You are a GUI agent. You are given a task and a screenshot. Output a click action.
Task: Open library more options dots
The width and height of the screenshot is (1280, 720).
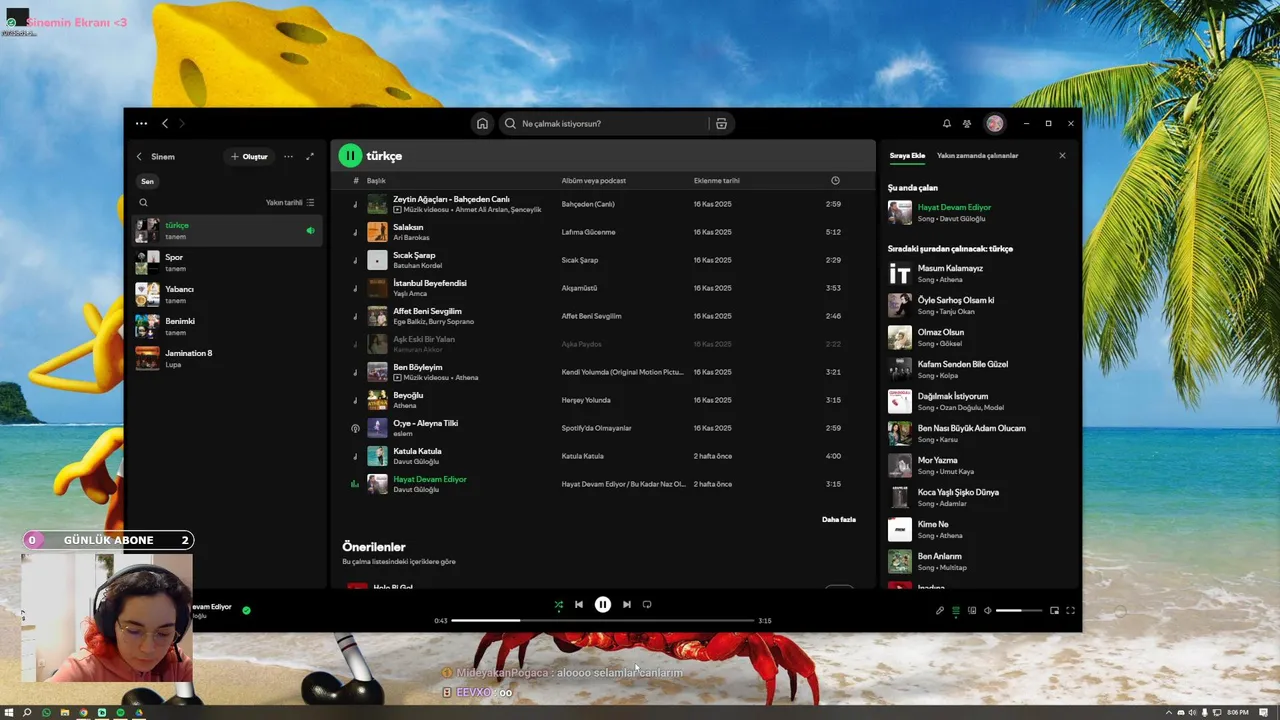pos(288,156)
